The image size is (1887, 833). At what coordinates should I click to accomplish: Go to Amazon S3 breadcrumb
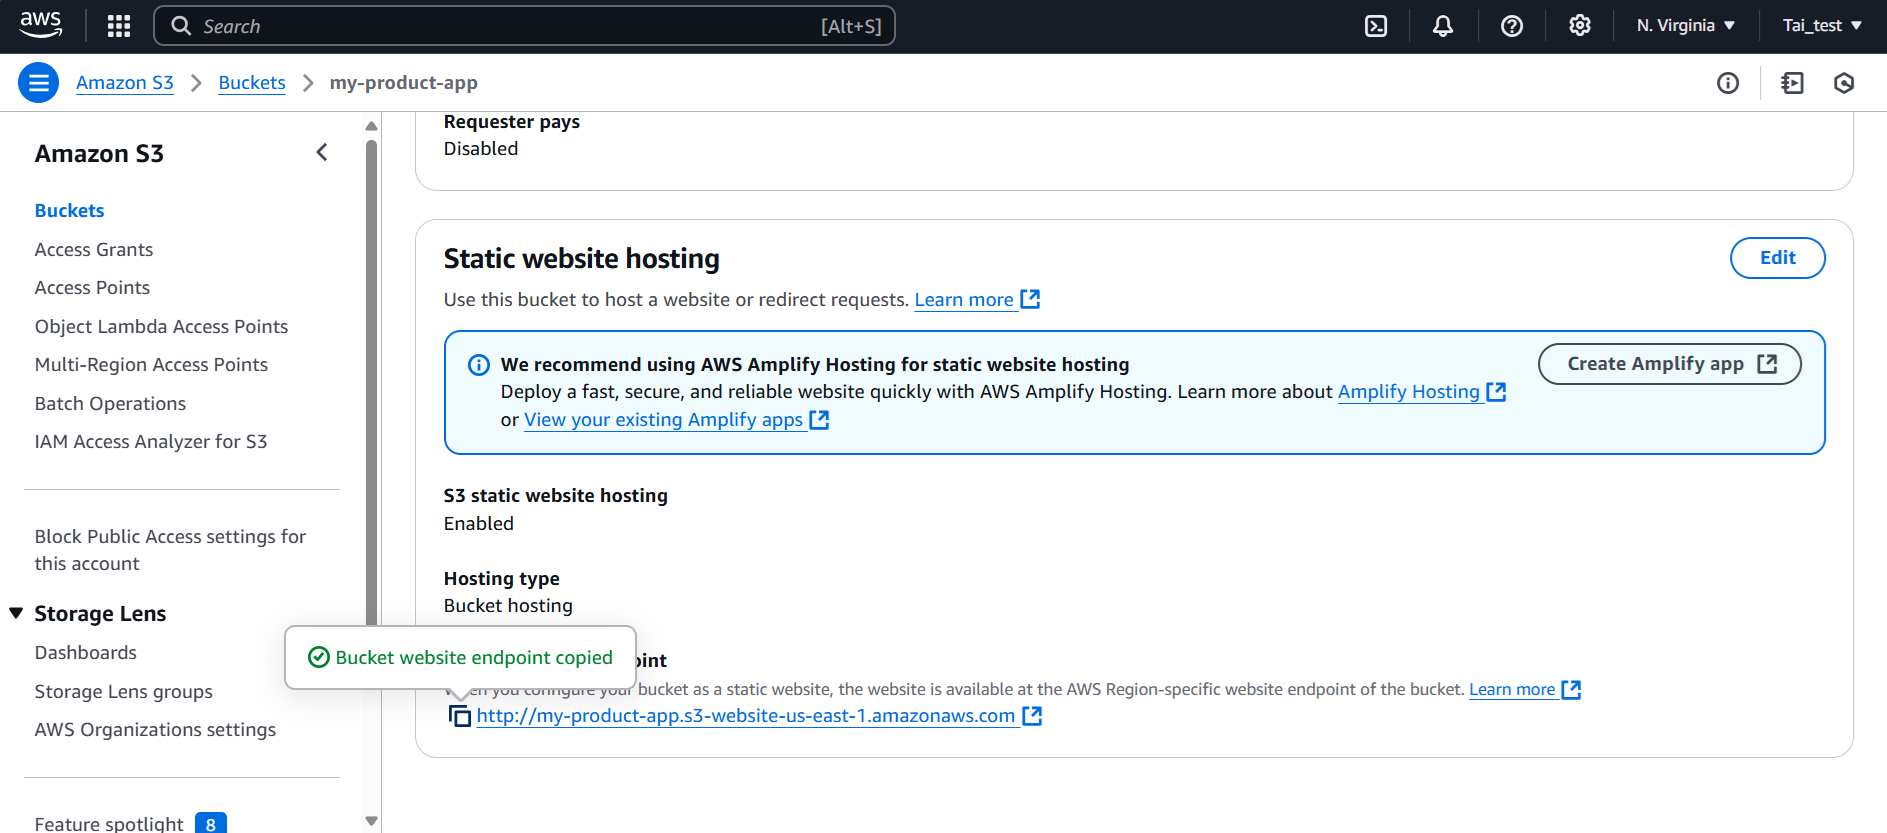click(125, 83)
